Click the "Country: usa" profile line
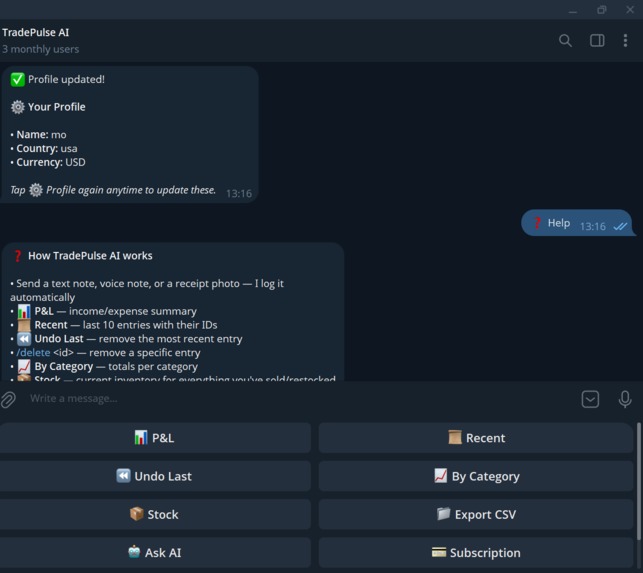 coord(44,148)
